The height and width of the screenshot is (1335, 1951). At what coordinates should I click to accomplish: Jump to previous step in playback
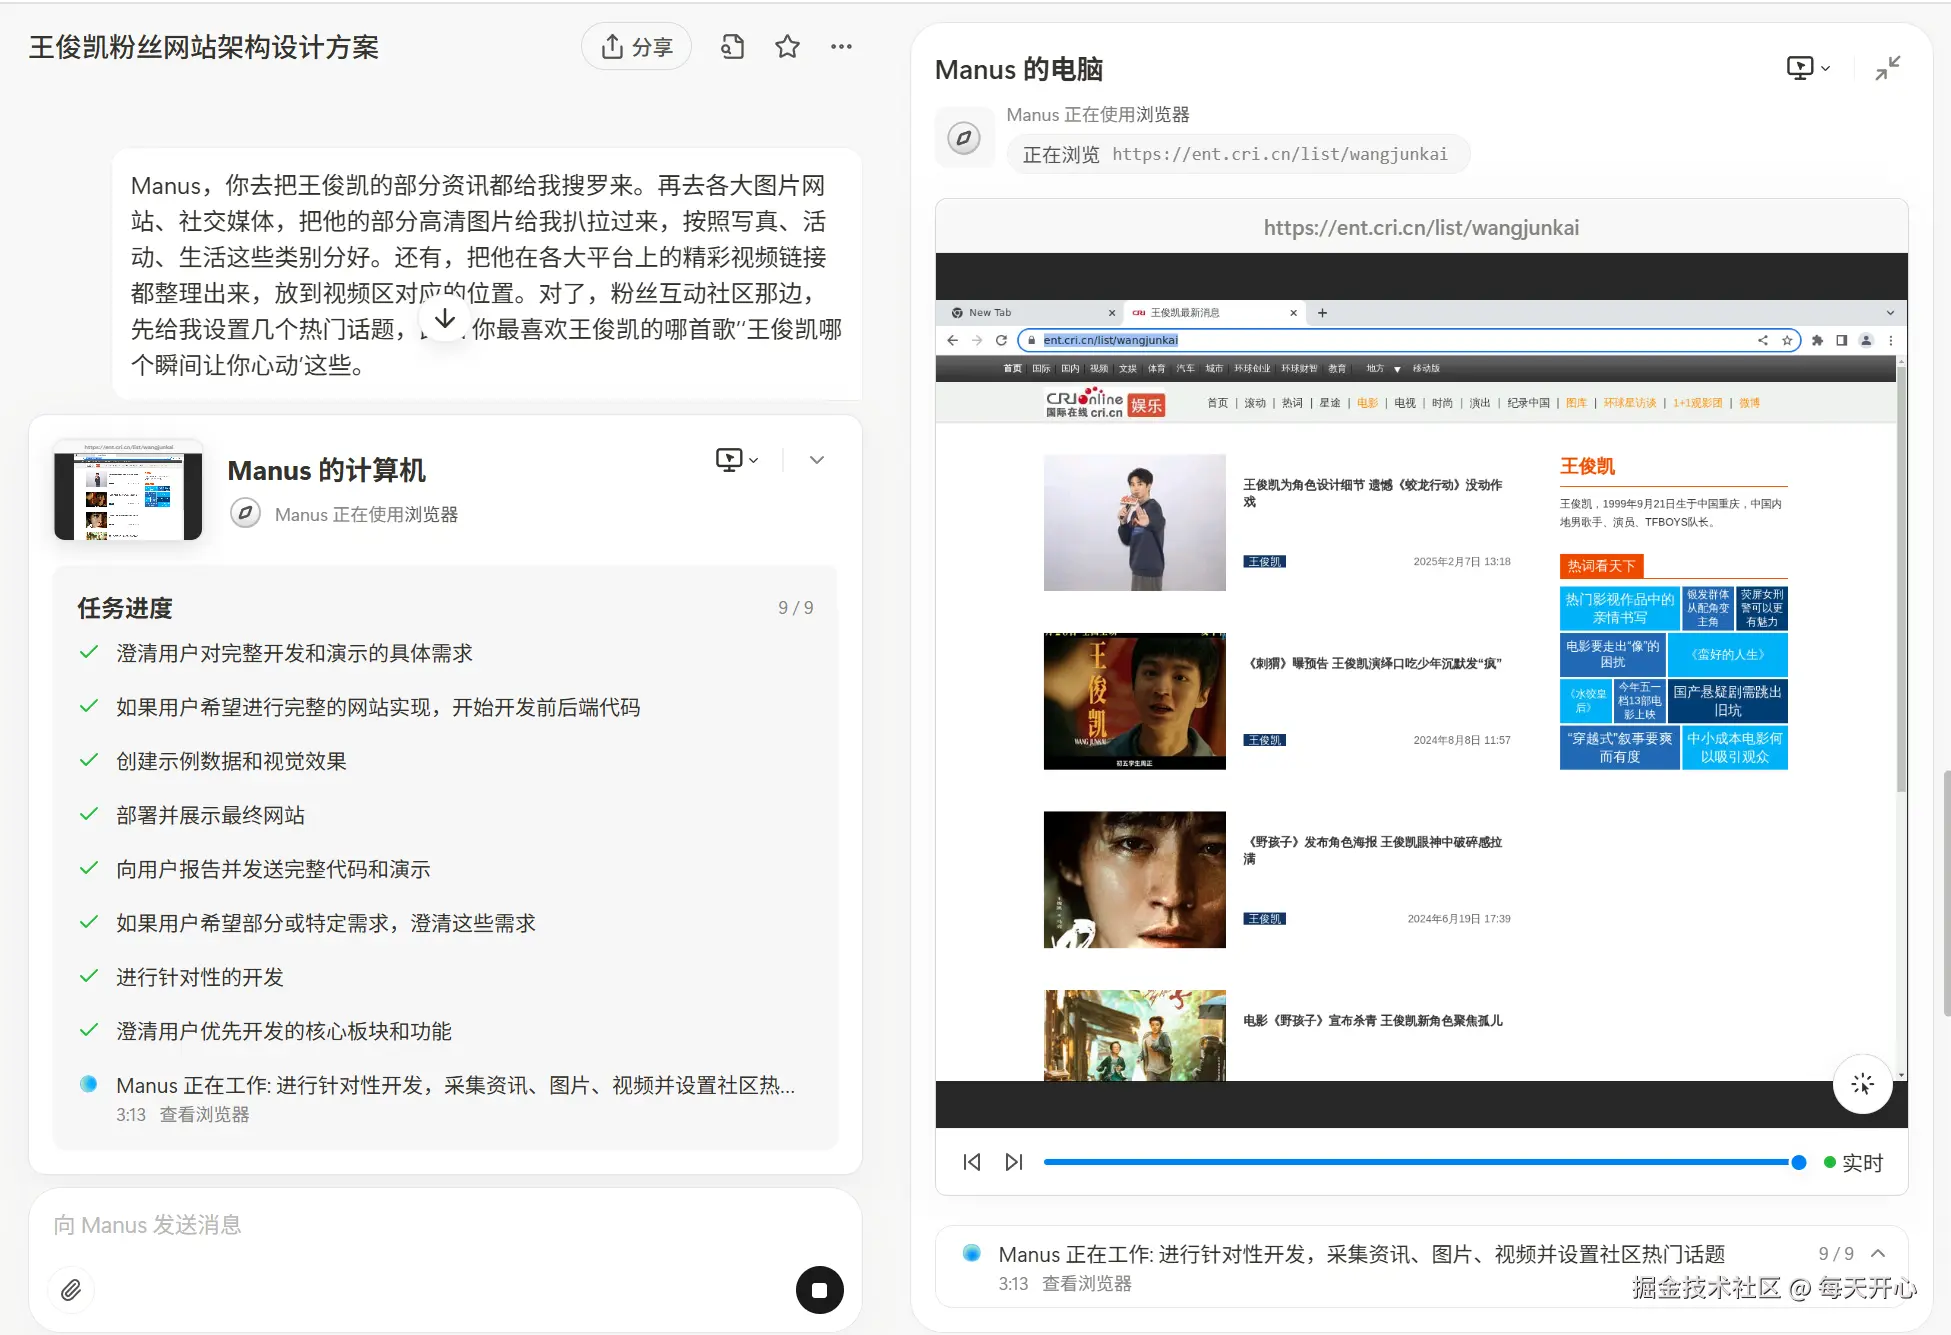click(x=972, y=1162)
